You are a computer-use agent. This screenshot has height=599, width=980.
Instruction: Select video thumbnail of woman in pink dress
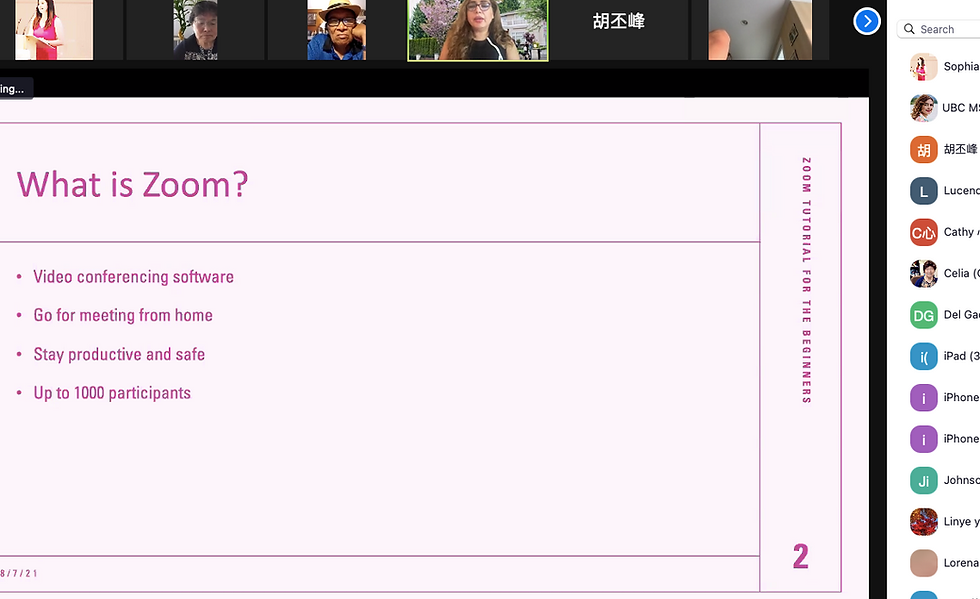(x=54, y=30)
